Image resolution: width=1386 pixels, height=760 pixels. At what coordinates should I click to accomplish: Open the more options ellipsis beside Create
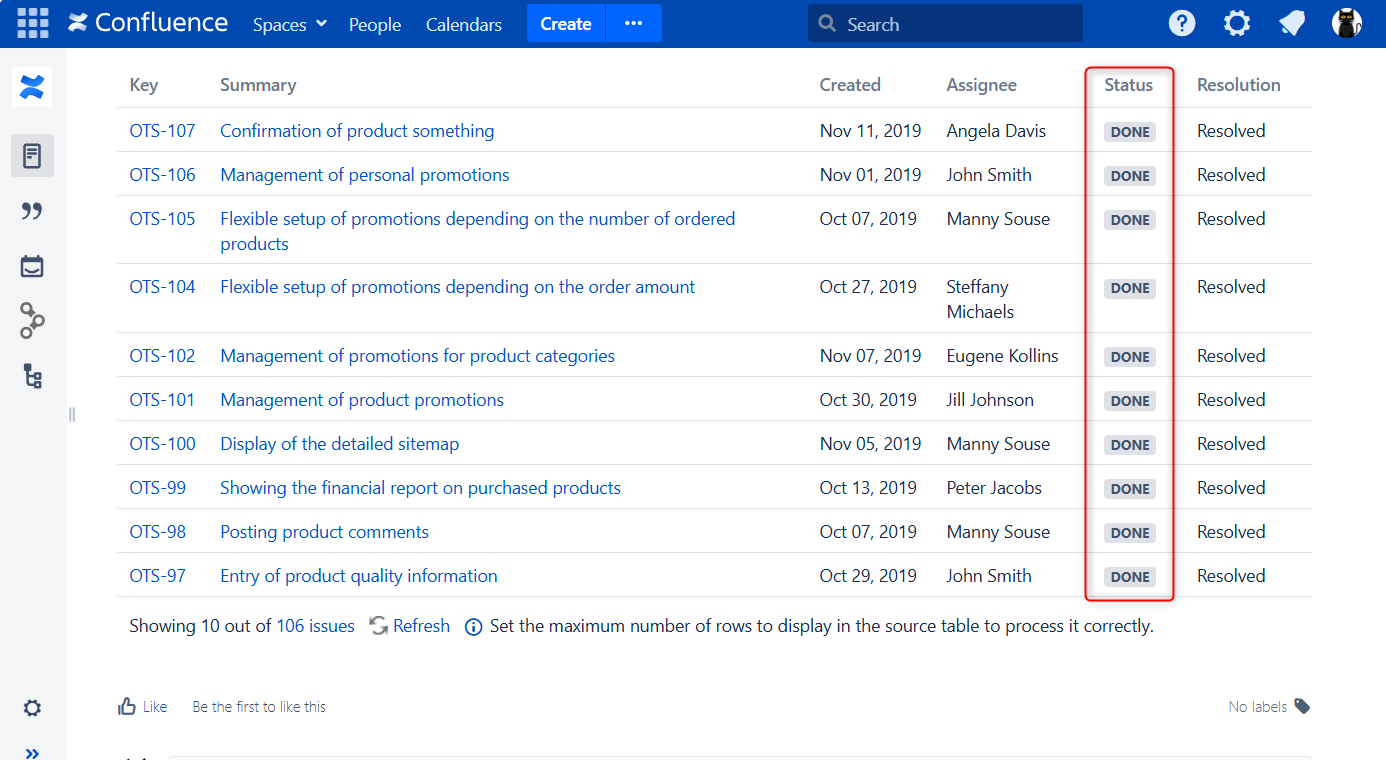633,23
